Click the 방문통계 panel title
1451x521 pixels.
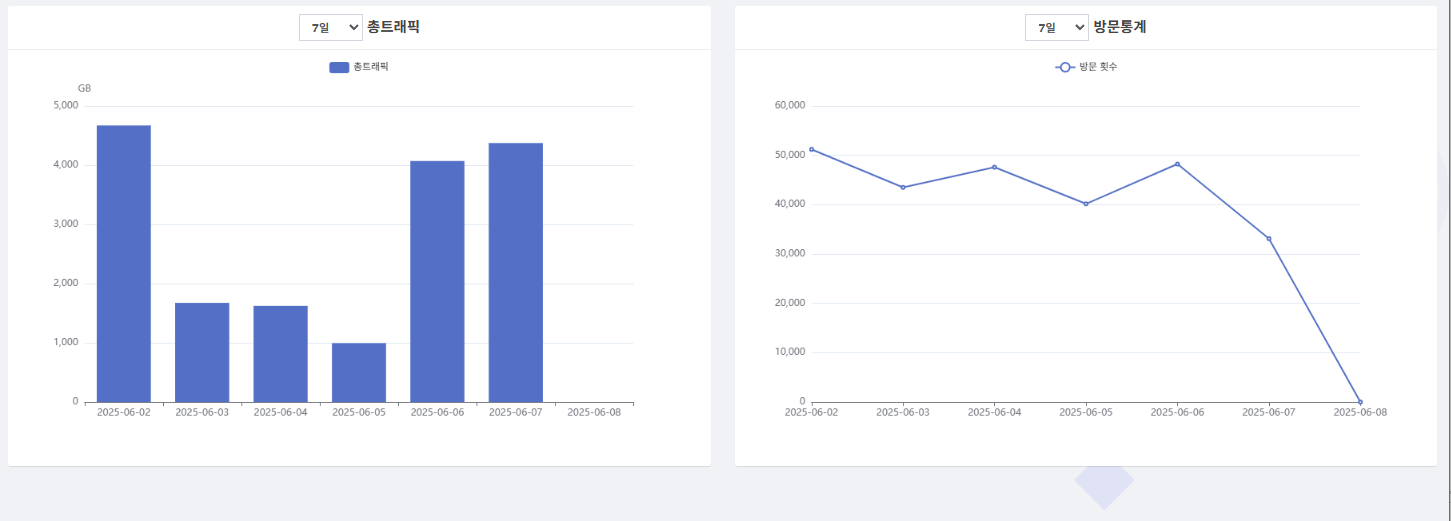[1120, 28]
